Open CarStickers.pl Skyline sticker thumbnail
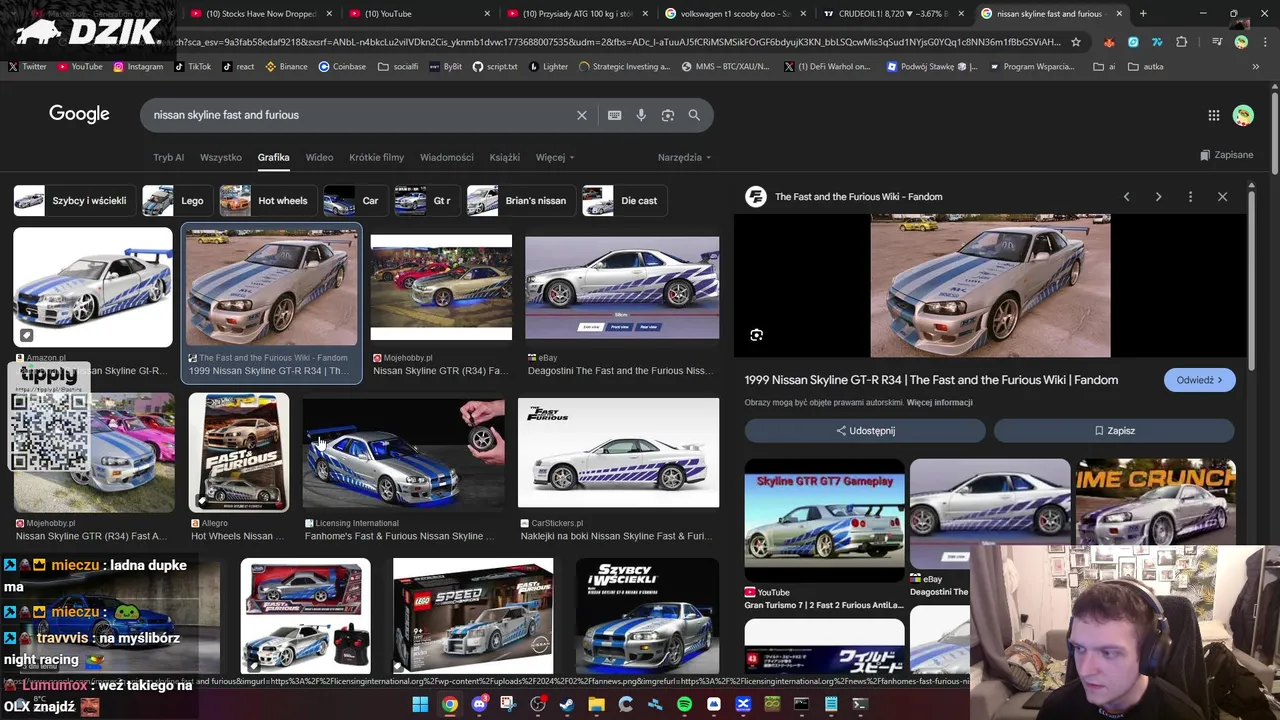The width and height of the screenshot is (1280, 720). [x=618, y=453]
